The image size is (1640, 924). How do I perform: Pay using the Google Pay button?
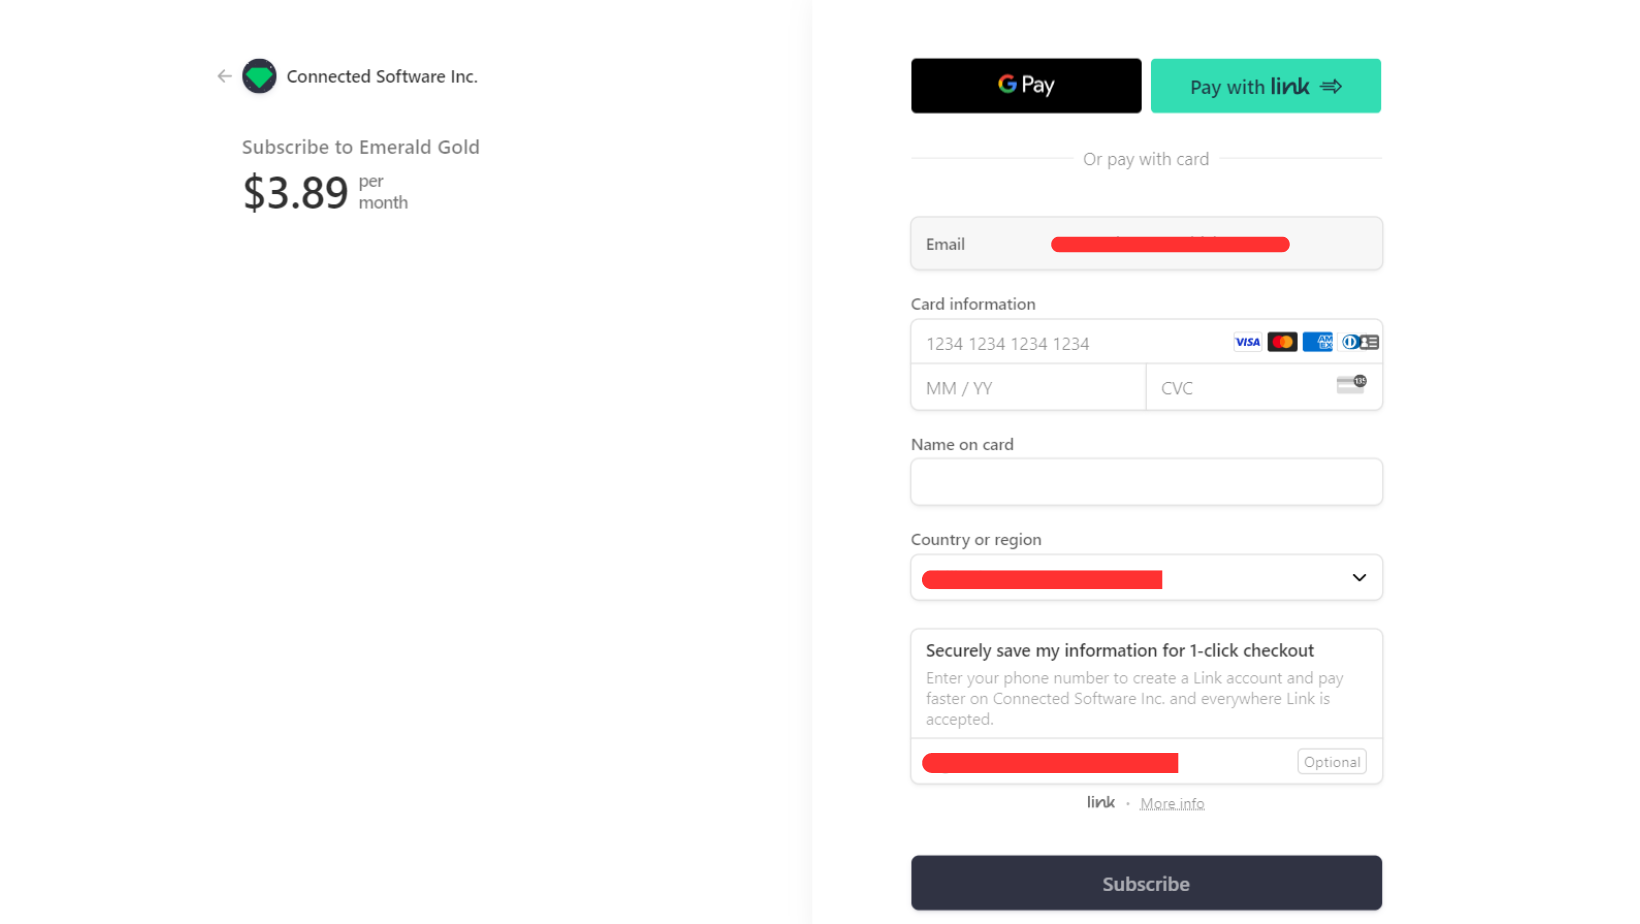point(1025,86)
